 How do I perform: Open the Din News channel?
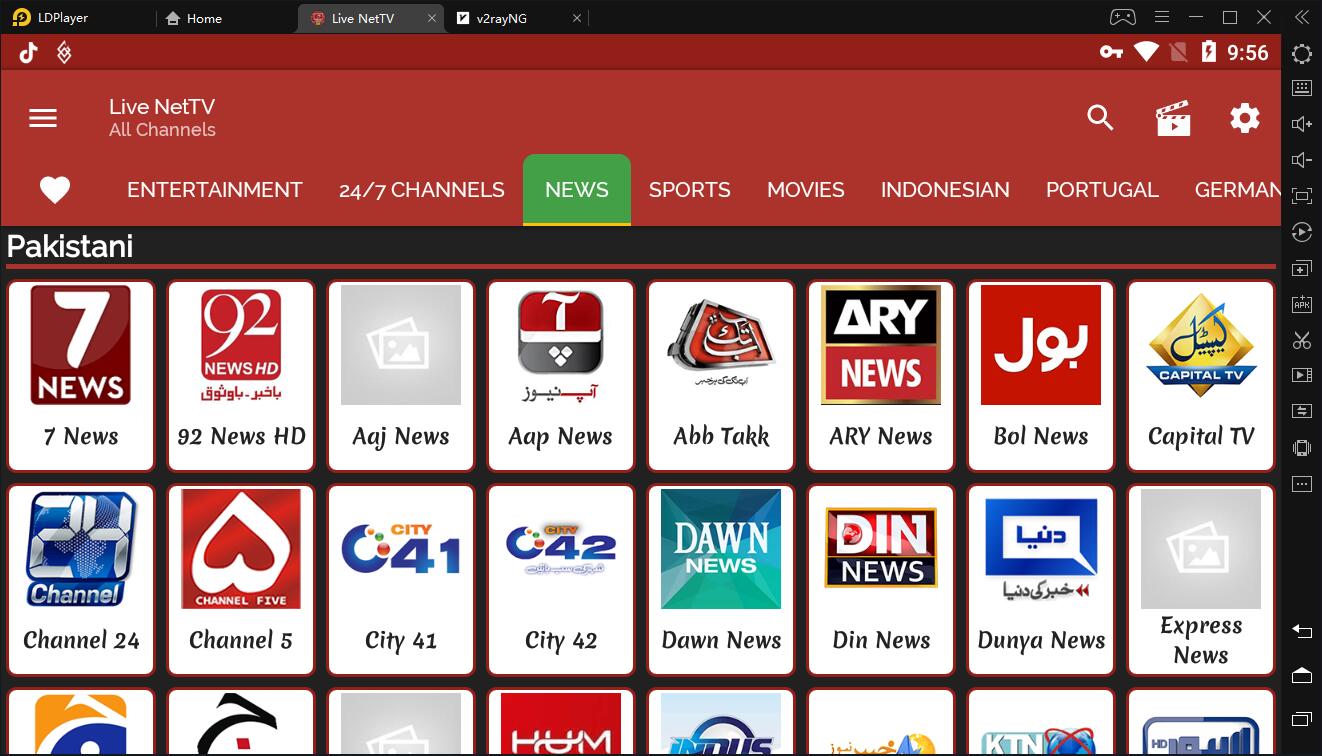[x=881, y=580]
